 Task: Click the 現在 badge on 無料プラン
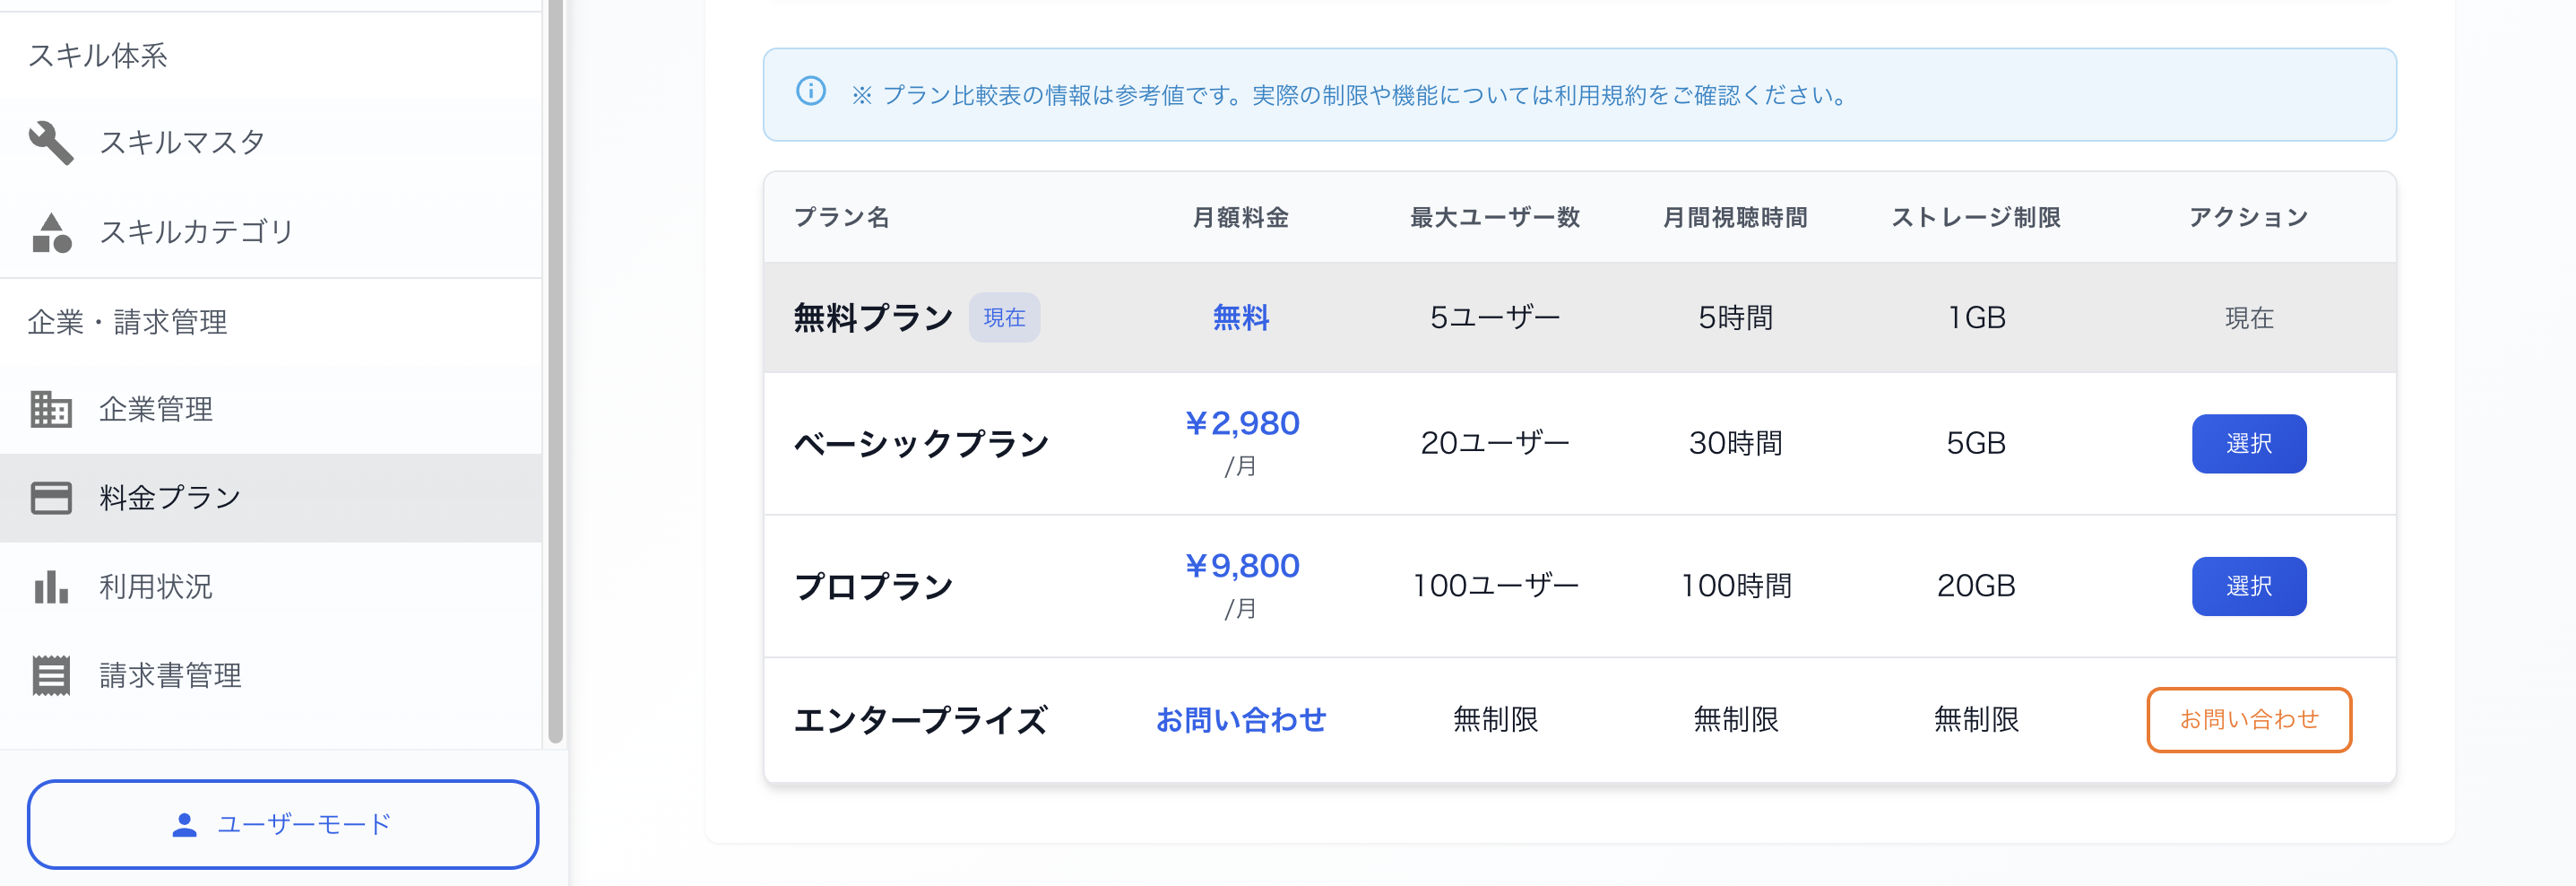pyautogui.click(x=1004, y=317)
